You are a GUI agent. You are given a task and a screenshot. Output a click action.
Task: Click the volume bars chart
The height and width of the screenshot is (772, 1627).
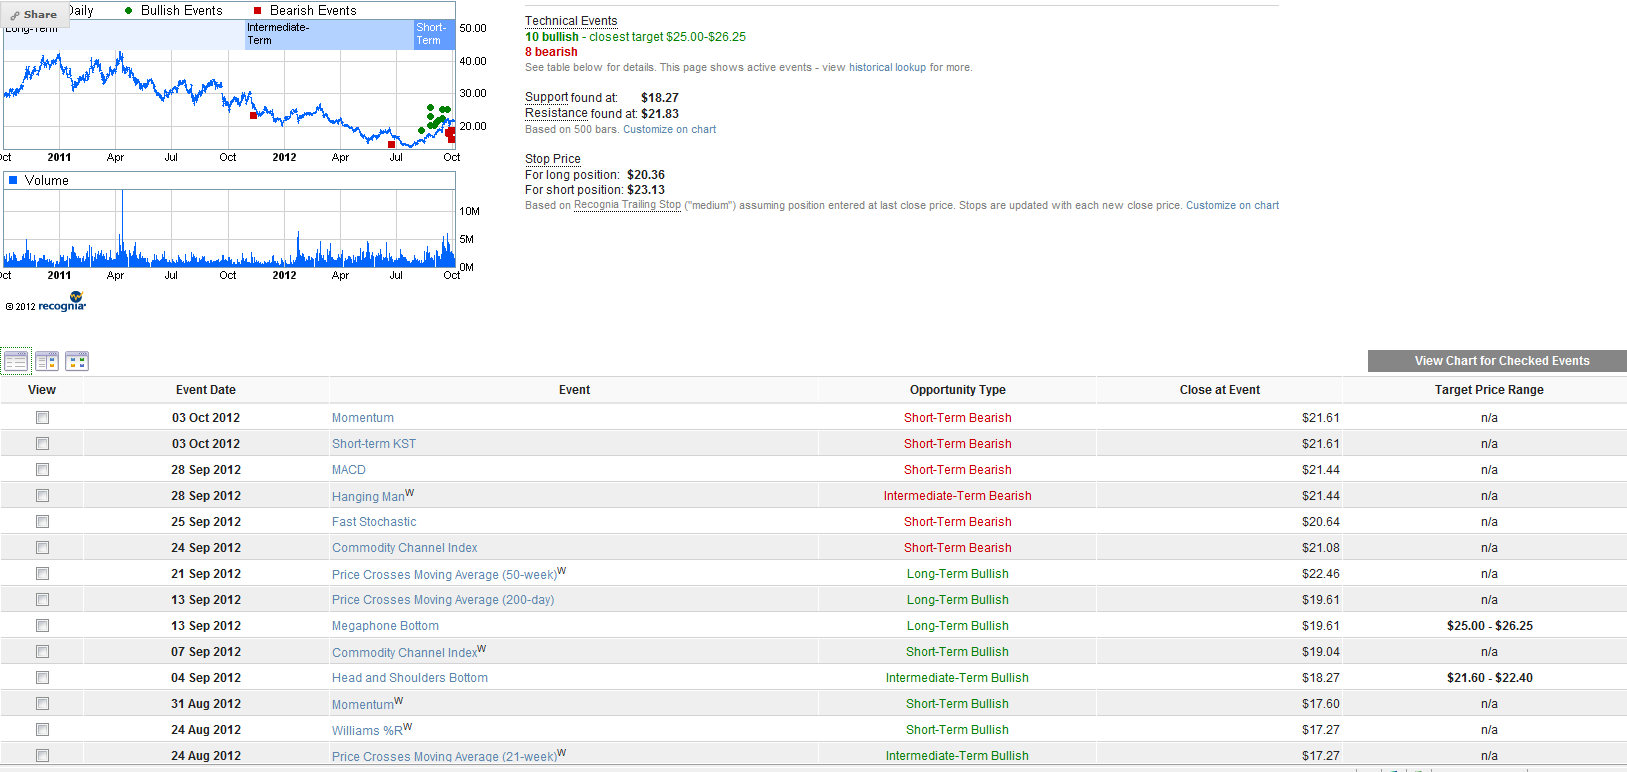tap(229, 228)
